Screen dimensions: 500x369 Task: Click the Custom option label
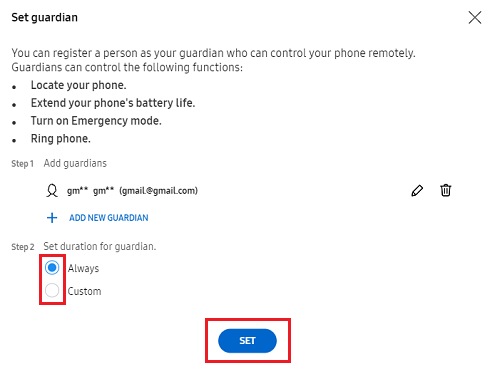(x=84, y=291)
